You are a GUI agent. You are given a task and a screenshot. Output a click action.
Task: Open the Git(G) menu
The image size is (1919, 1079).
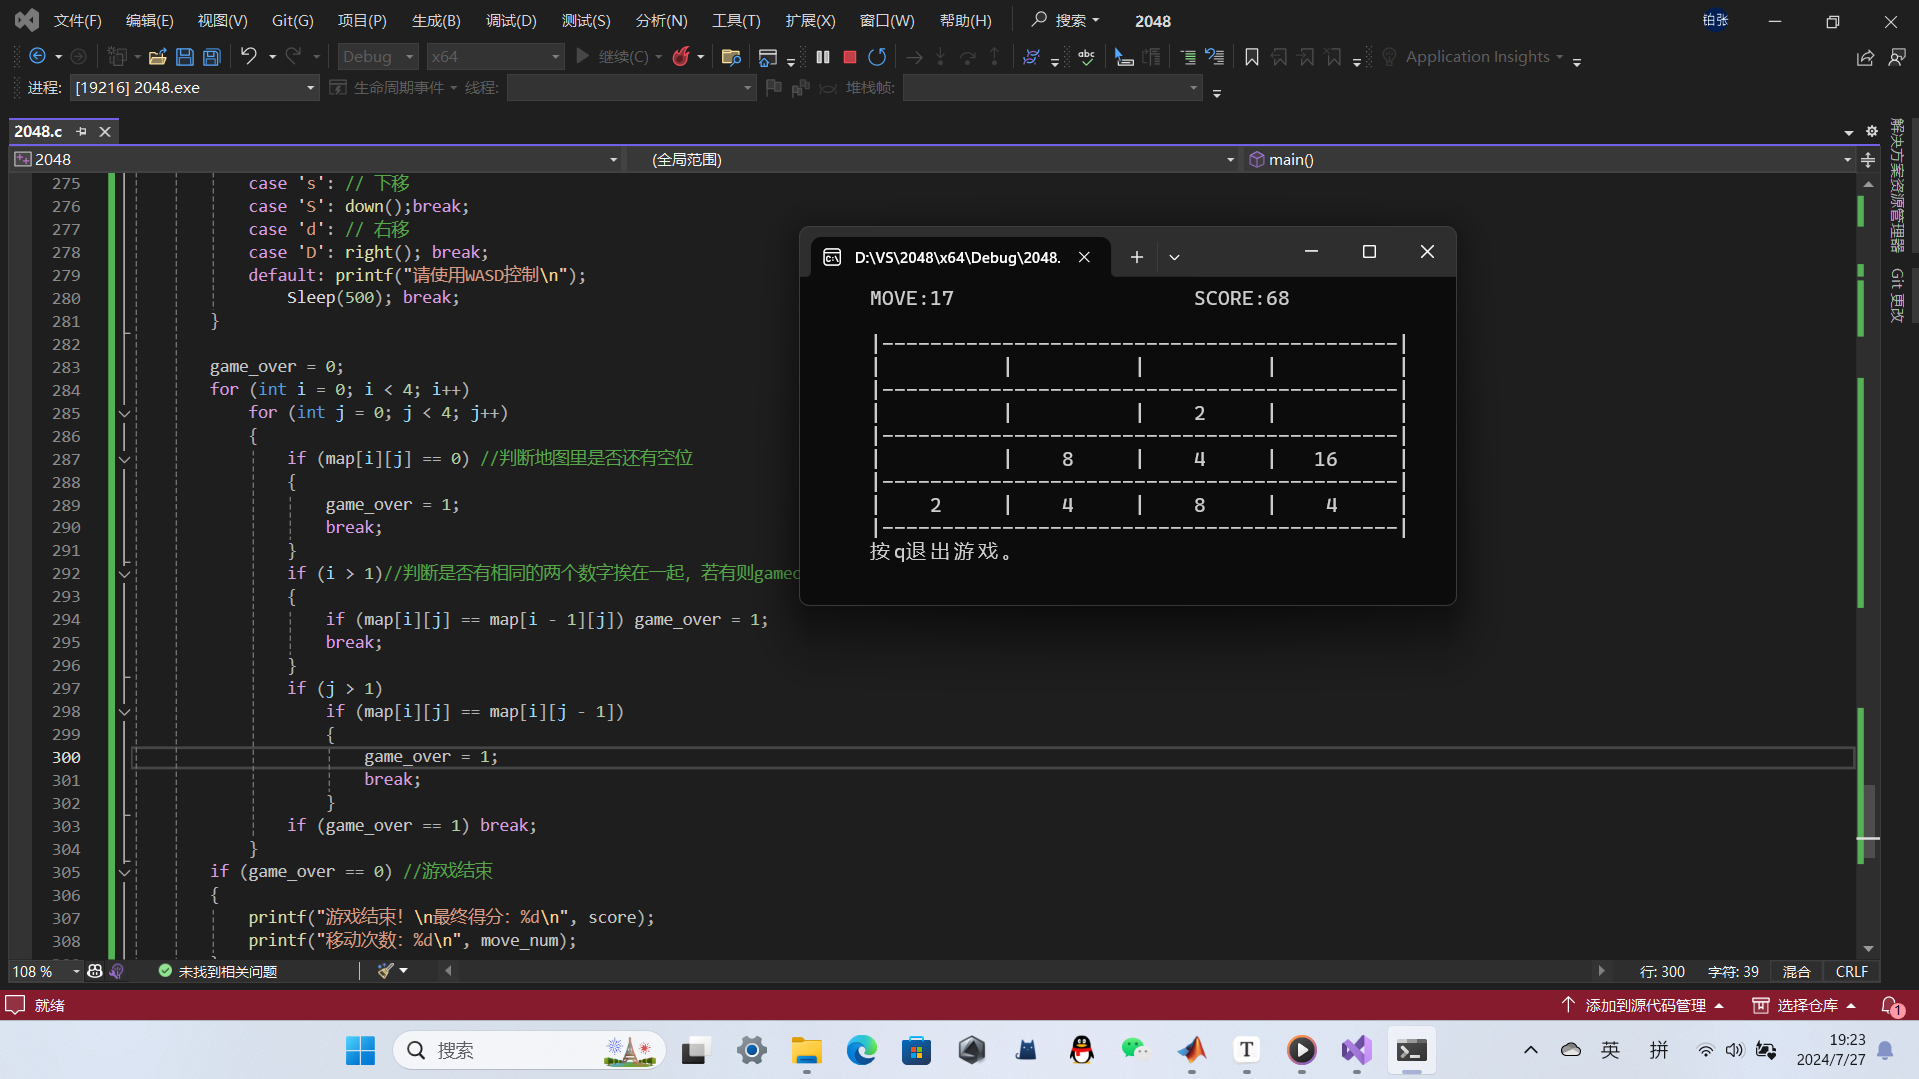(x=292, y=20)
